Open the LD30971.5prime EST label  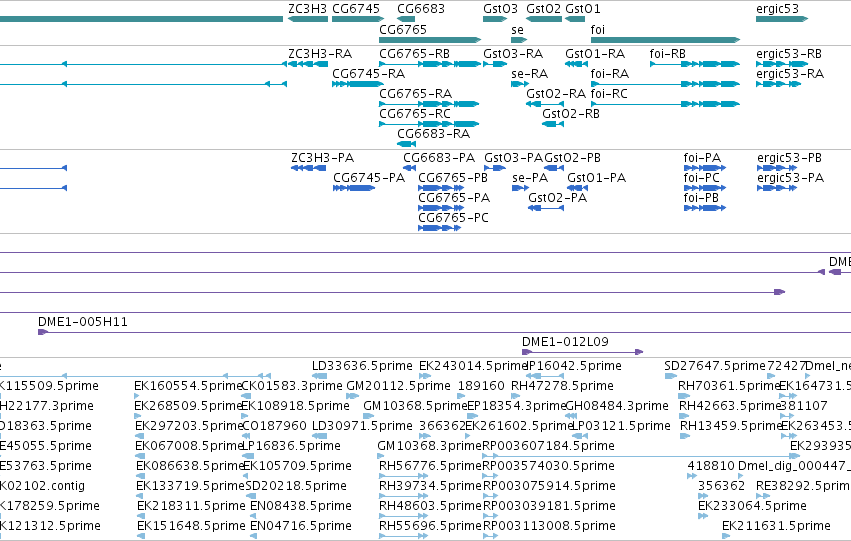coord(362,426)
